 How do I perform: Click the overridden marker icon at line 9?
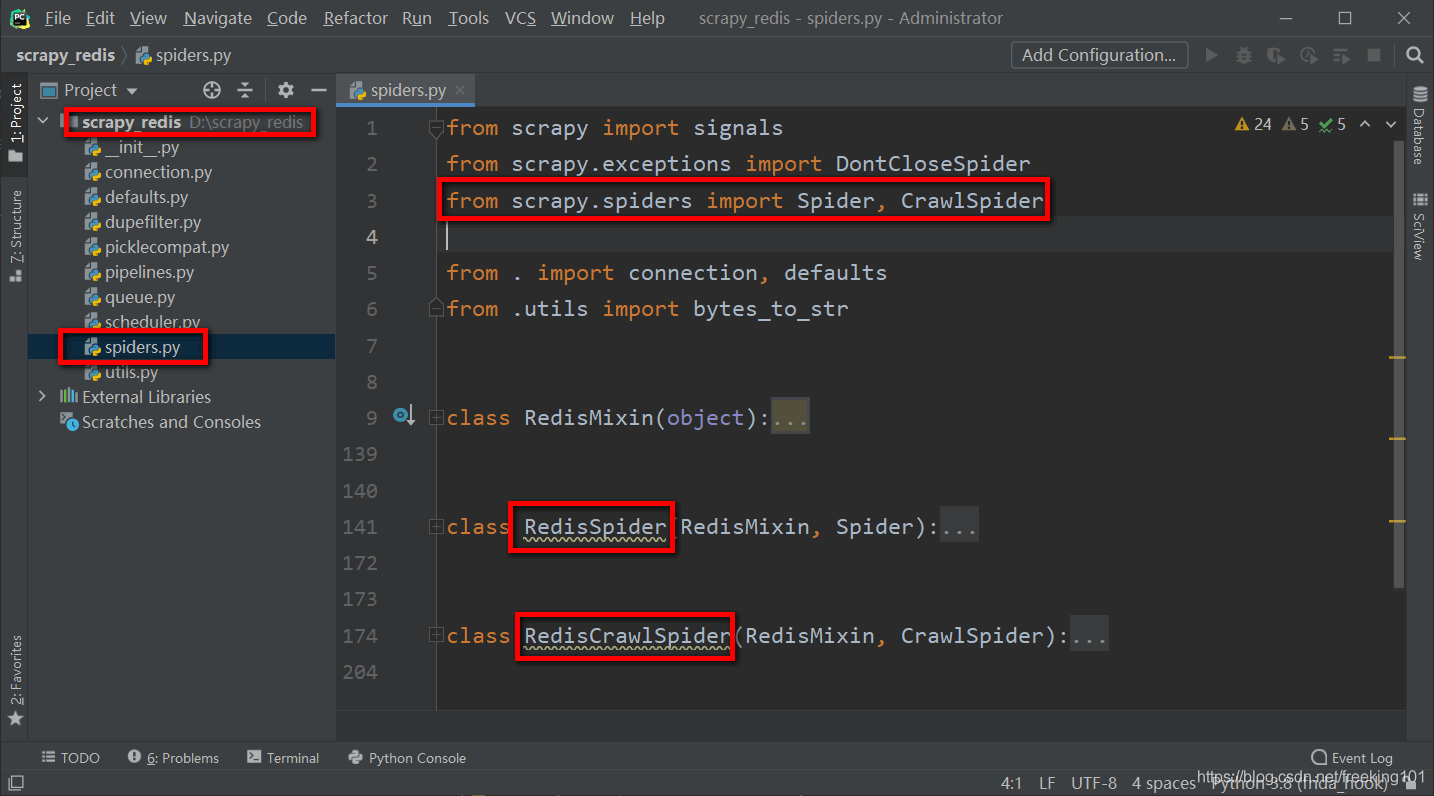(x=403, y=415)
